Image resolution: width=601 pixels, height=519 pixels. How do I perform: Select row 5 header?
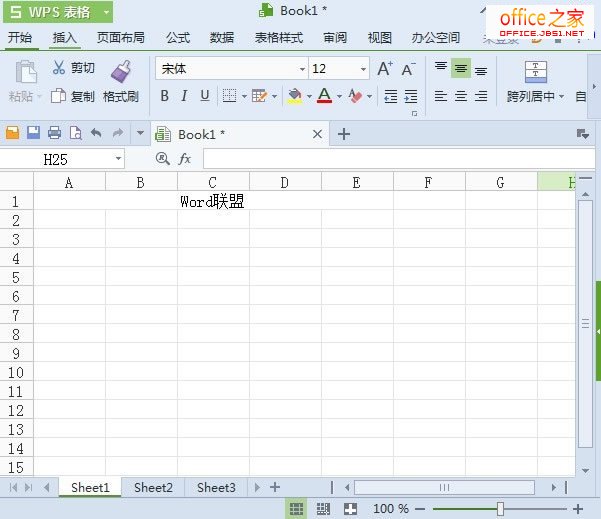pos(16,277)
